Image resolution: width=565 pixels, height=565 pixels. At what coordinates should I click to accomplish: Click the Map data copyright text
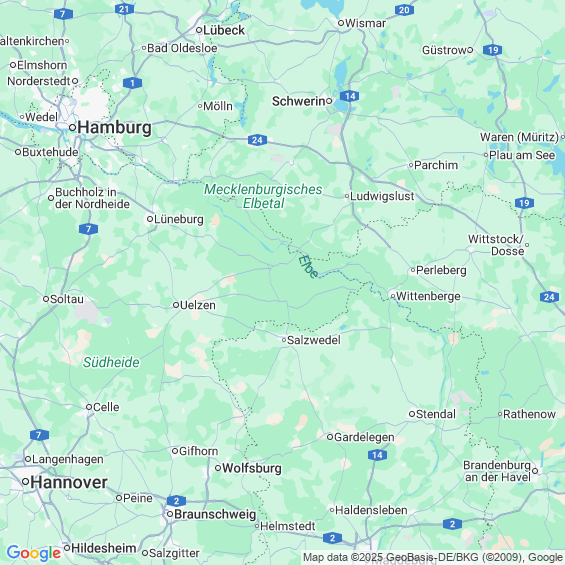click(433, 557)
